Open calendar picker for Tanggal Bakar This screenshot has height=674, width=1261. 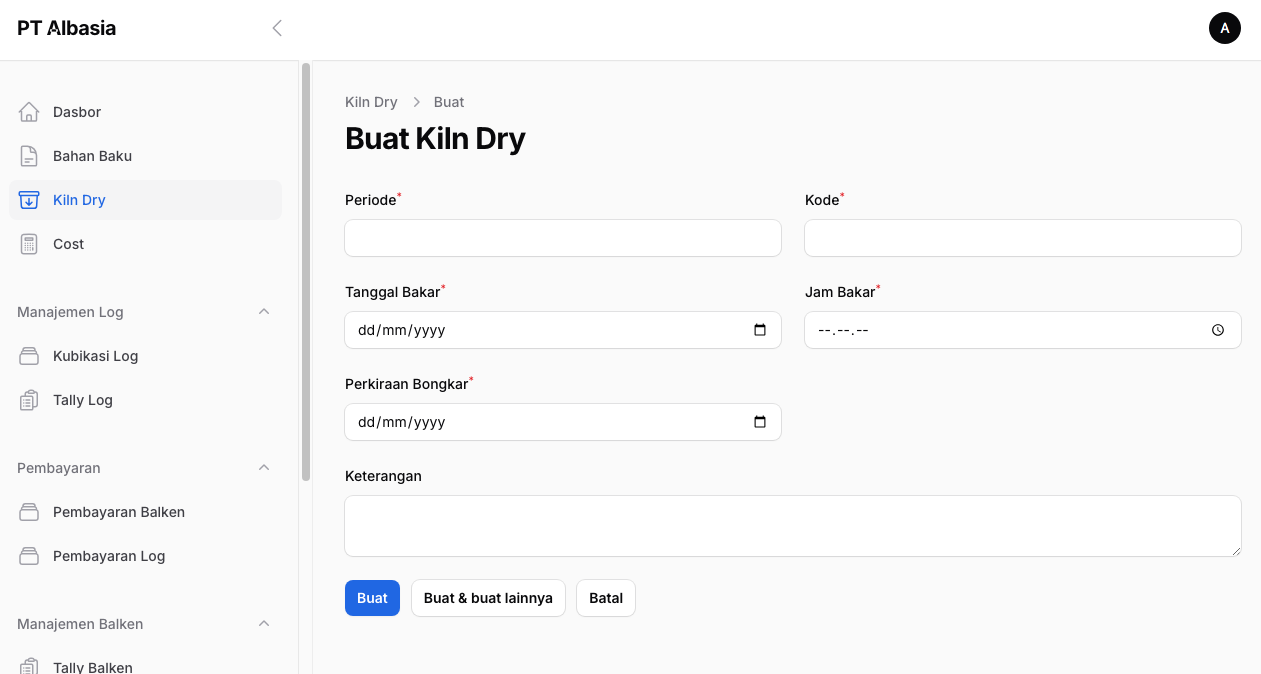tap(760, 330)
